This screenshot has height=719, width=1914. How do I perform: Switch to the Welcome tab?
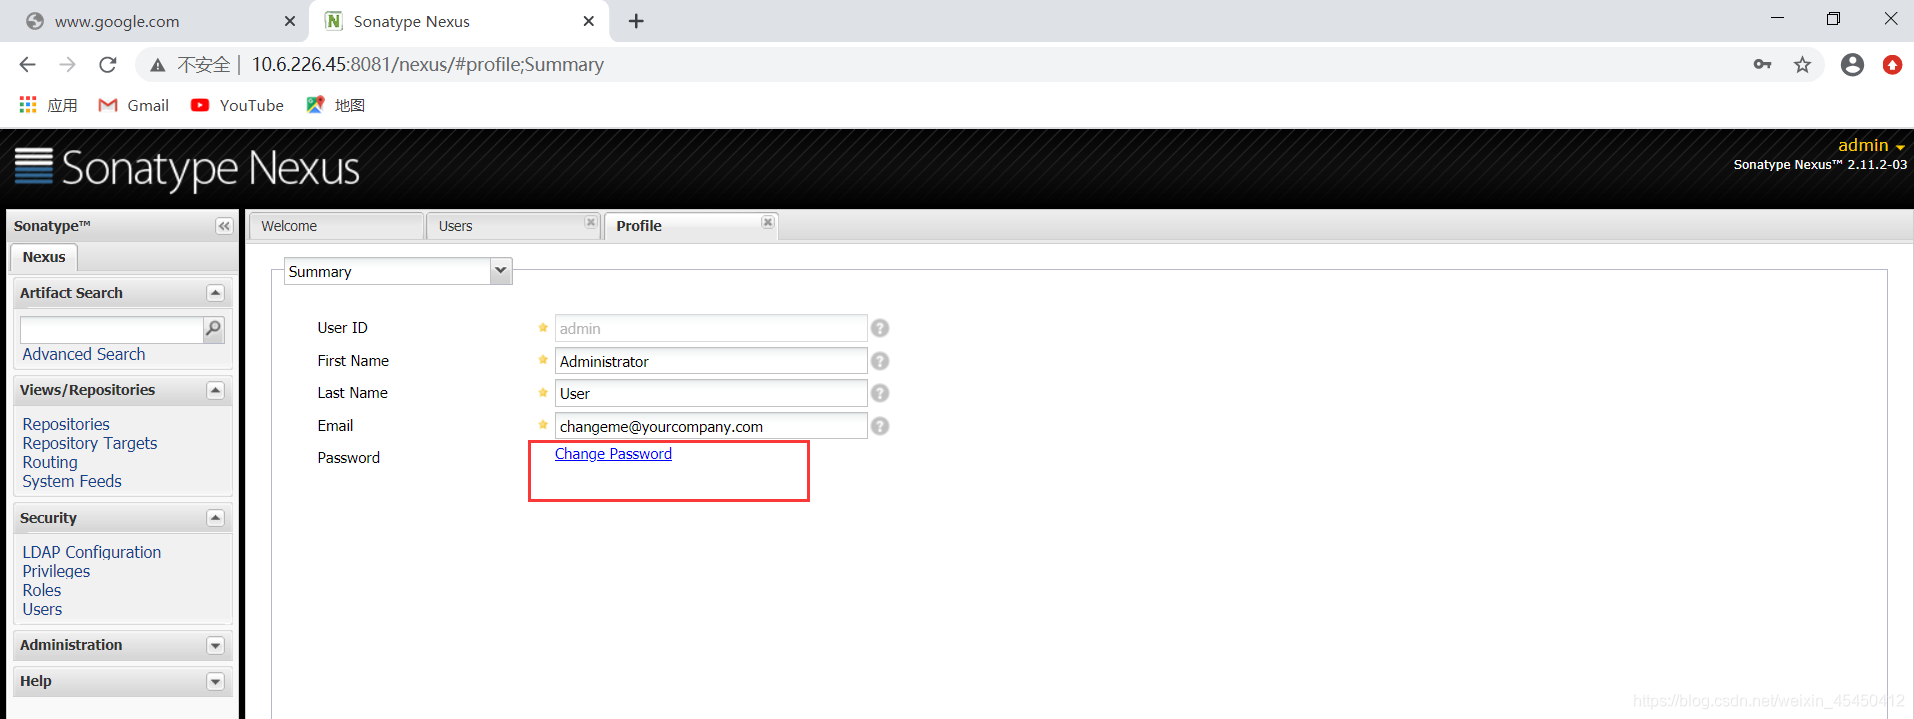click(x=336, y=226)
